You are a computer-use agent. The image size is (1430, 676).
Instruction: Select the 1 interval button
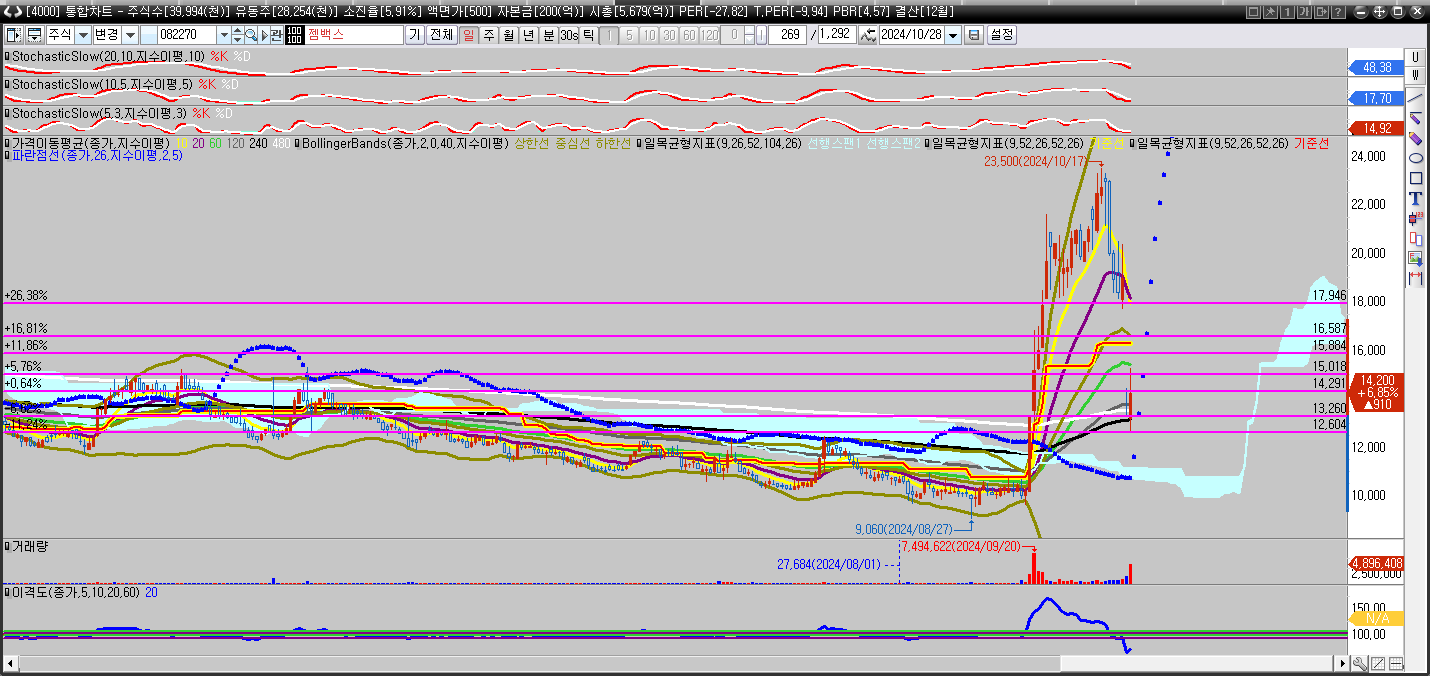coord(609,35)
